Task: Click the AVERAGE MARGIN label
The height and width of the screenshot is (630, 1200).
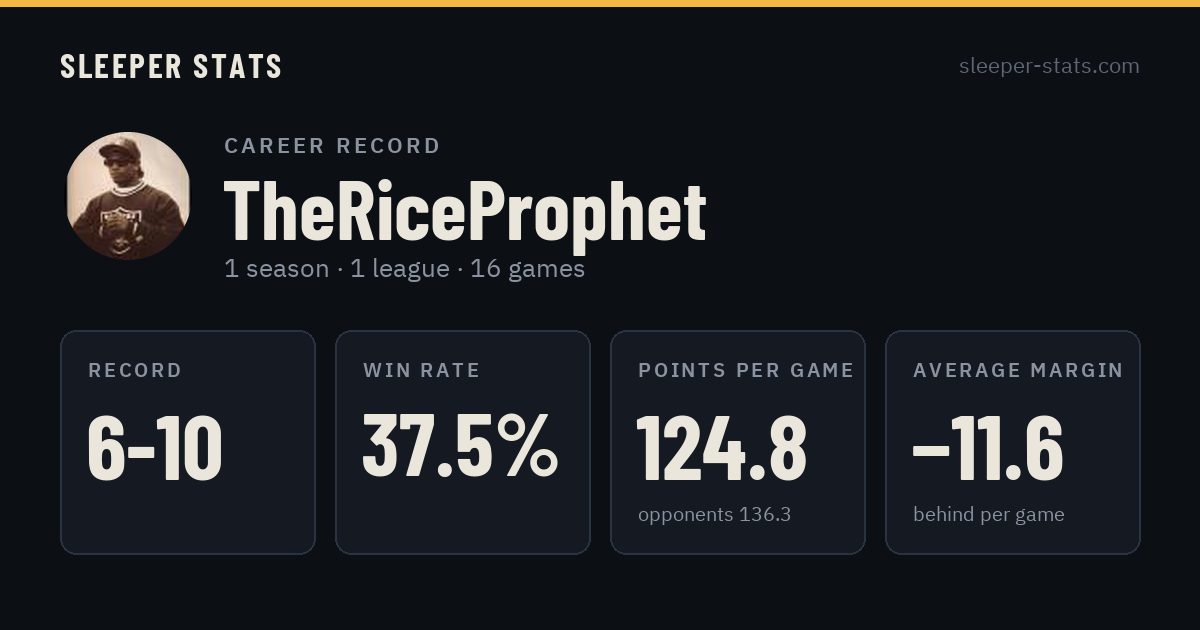Action: [x=1018, y=370]
